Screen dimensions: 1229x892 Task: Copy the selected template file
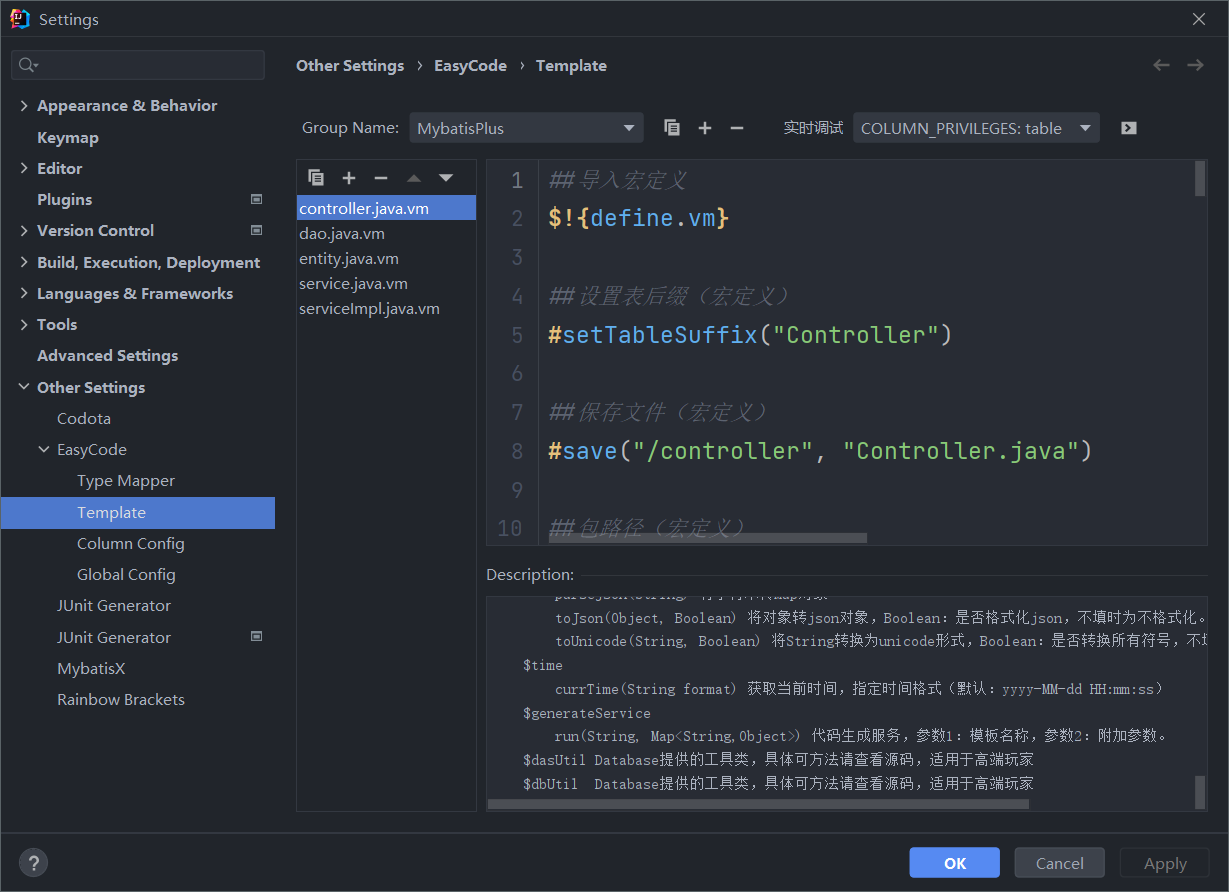click(316, 178)
